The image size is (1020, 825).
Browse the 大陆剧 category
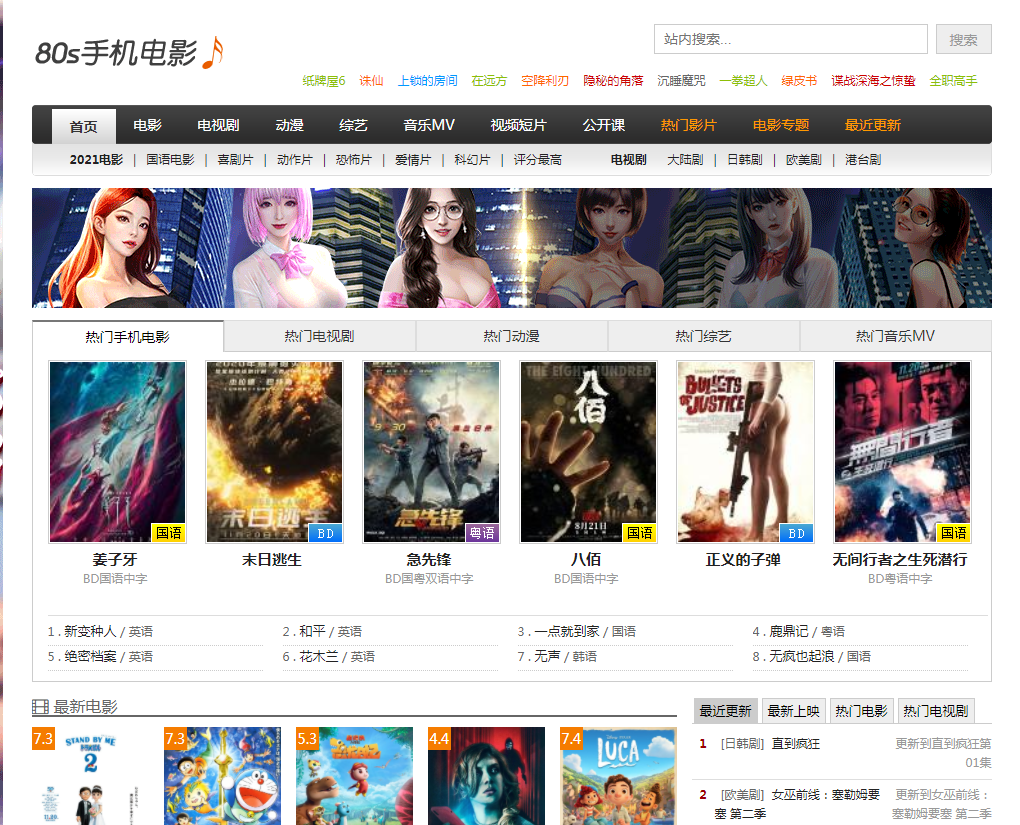685,160
